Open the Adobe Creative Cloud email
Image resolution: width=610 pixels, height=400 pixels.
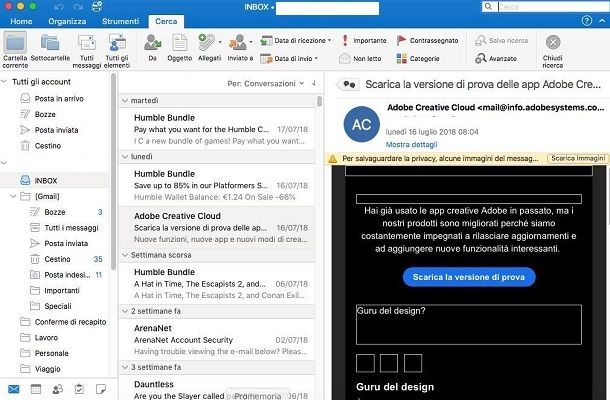pos(217,227)
